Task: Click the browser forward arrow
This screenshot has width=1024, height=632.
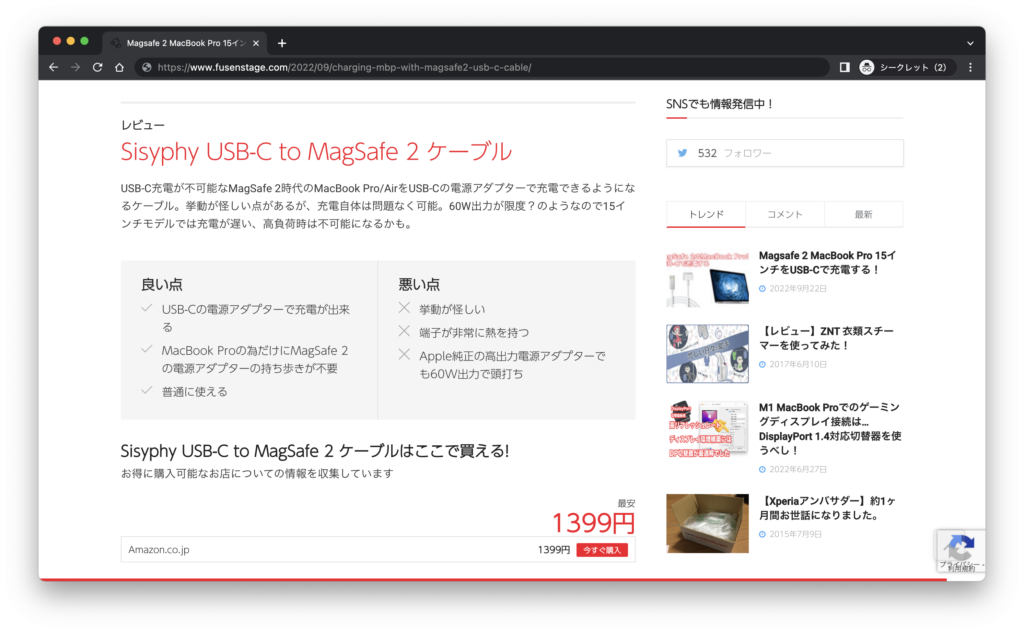Action: coord(76,67)
